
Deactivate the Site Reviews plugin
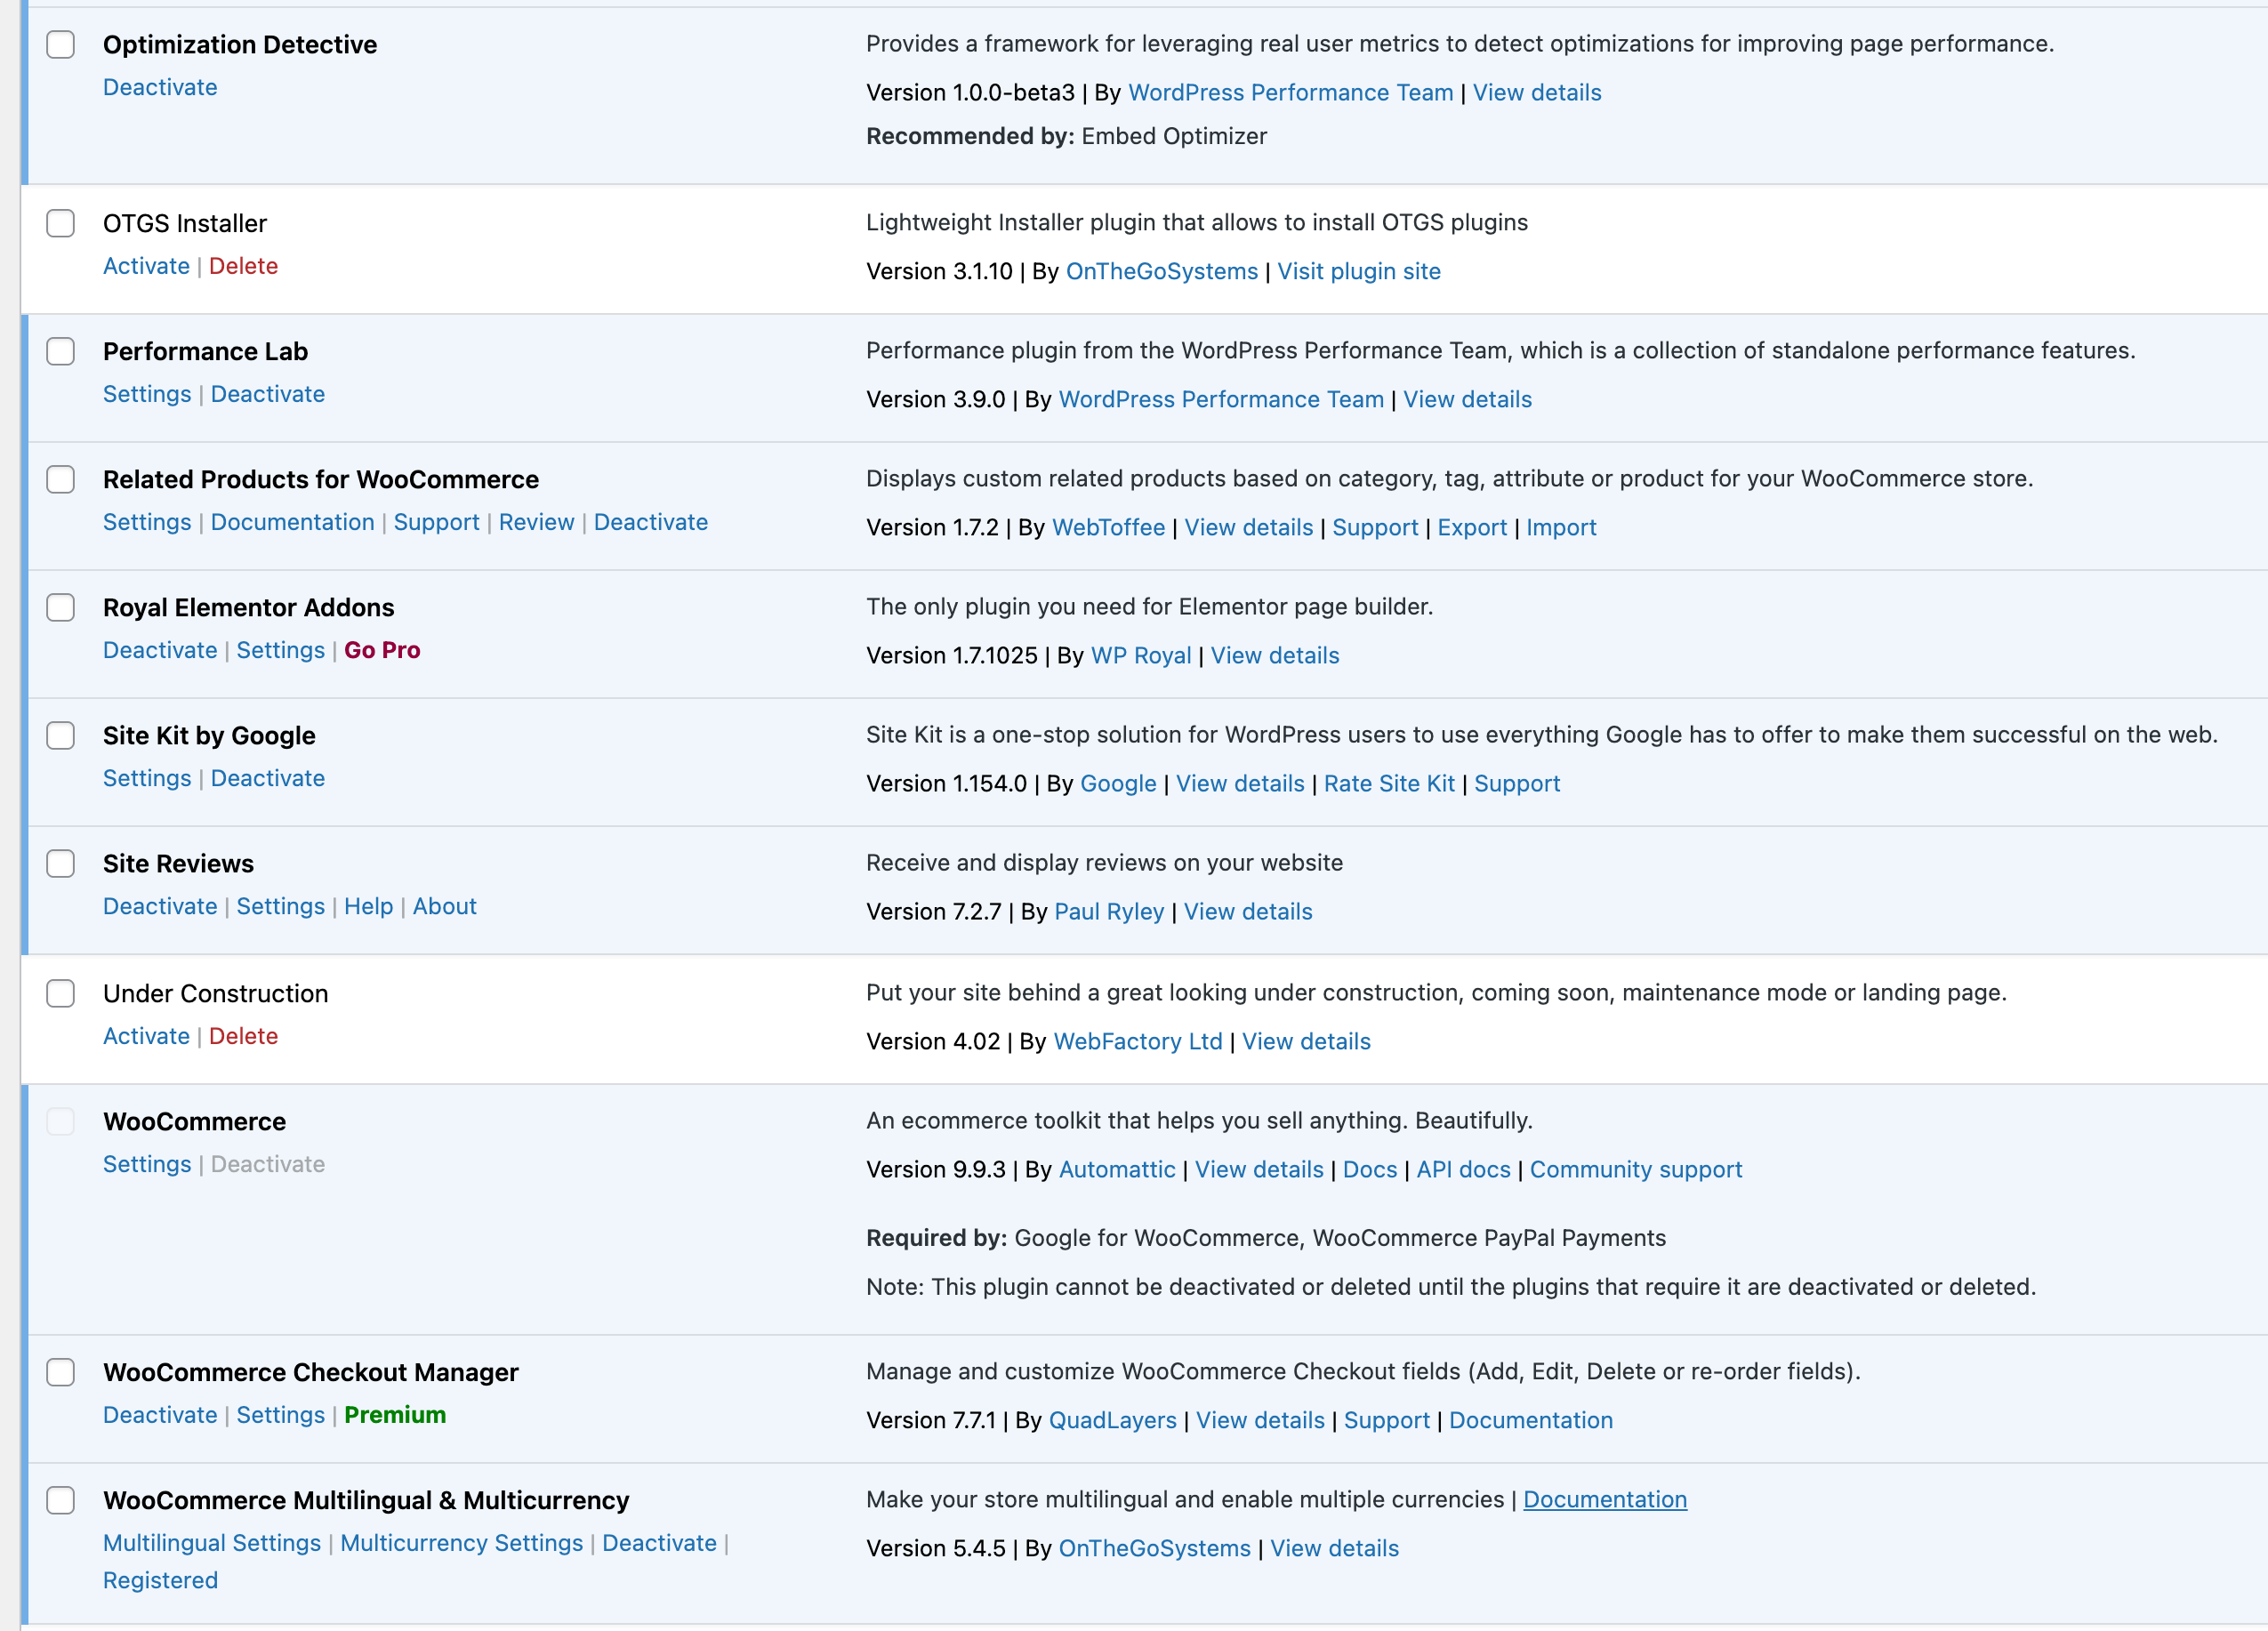[160, 906]
